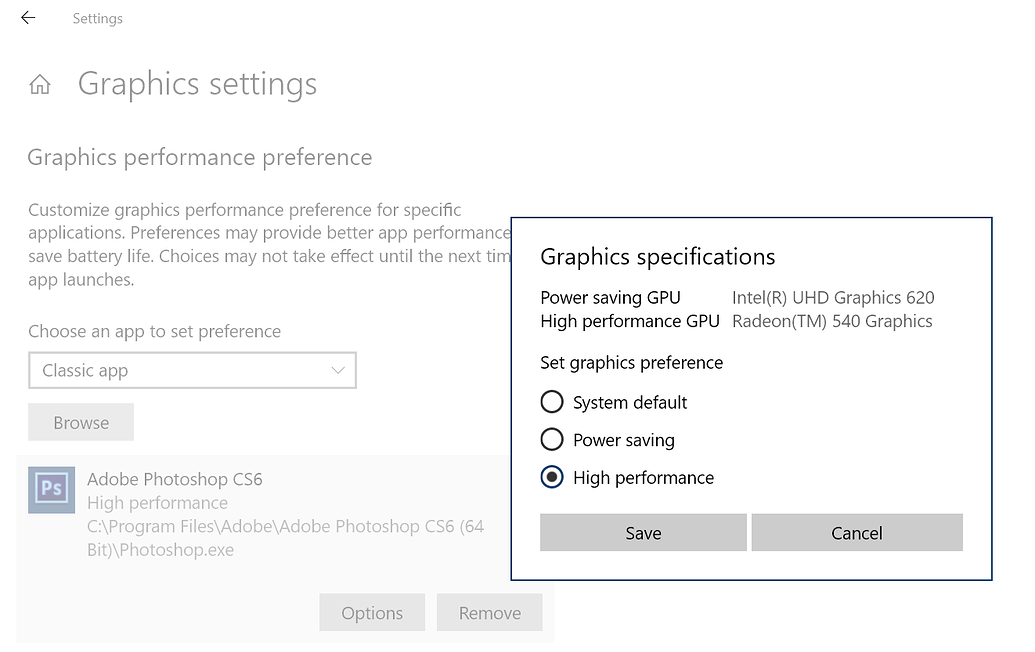Open Options for Adobe Photoshop CS6
The image size is (1035, 652).
(372, 612)
